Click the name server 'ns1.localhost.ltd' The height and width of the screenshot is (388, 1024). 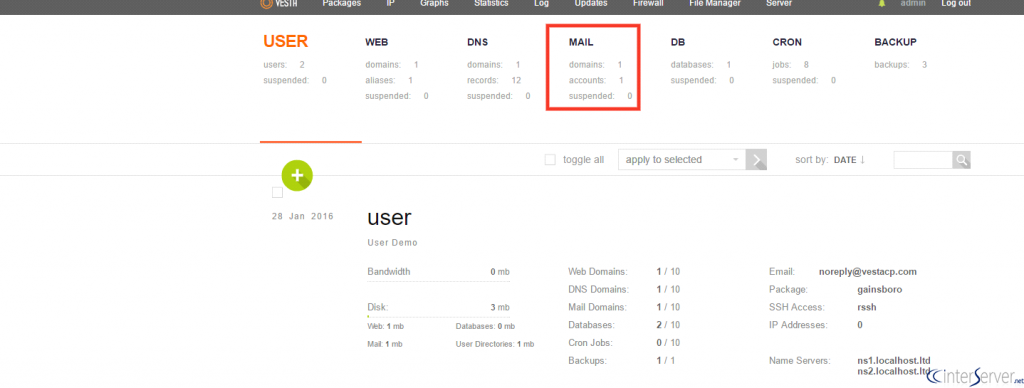[x=894, y=360]
